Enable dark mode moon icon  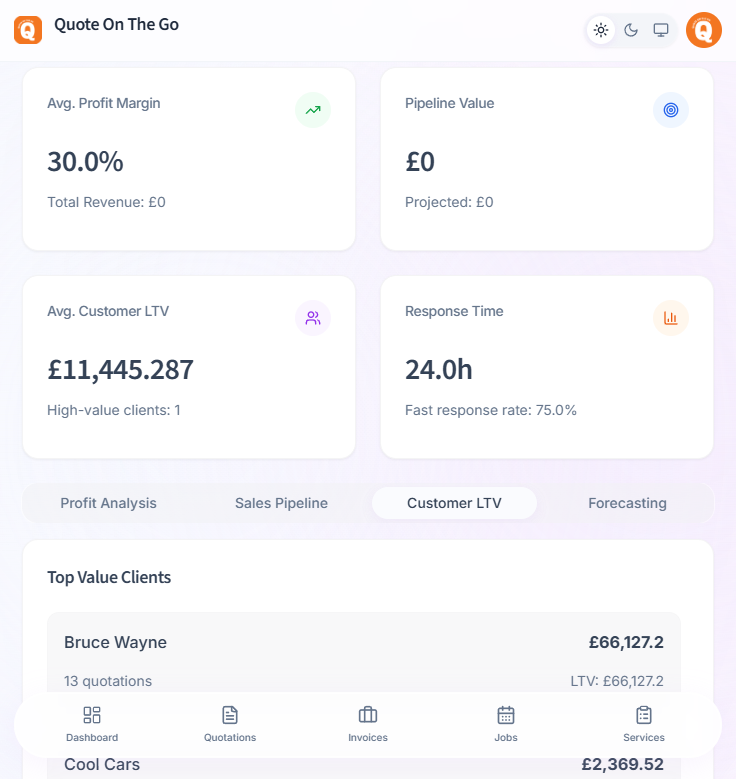(631, 30)
